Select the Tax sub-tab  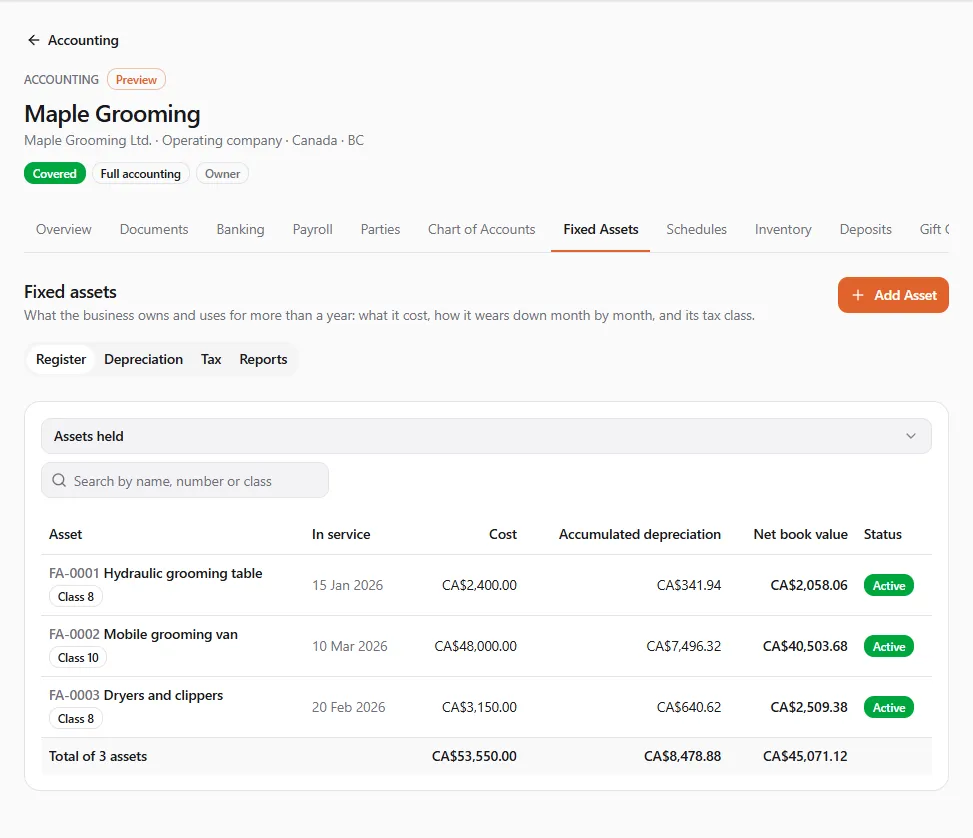tap(211, 359)
